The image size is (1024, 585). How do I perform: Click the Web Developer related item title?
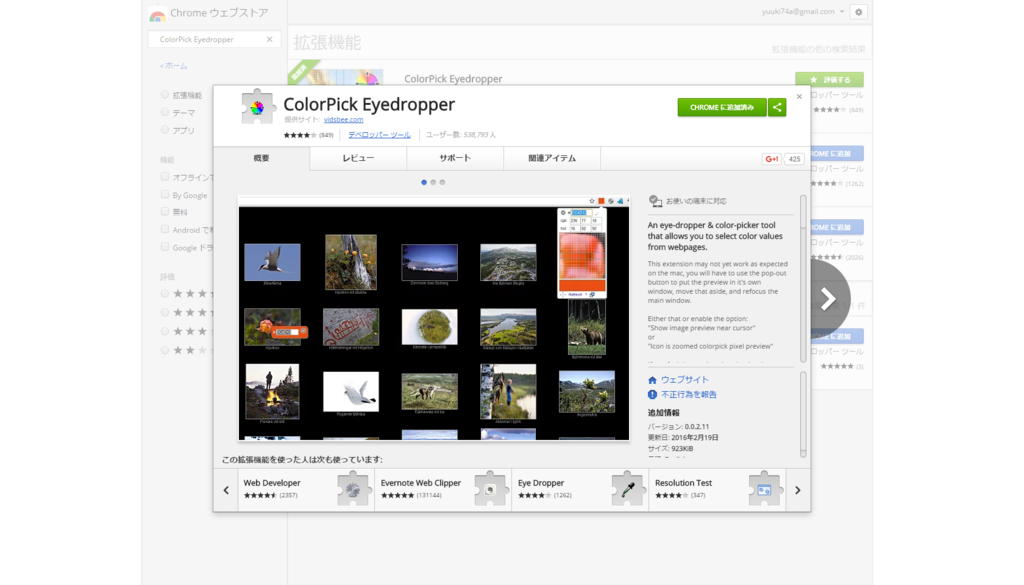point(272,482)
